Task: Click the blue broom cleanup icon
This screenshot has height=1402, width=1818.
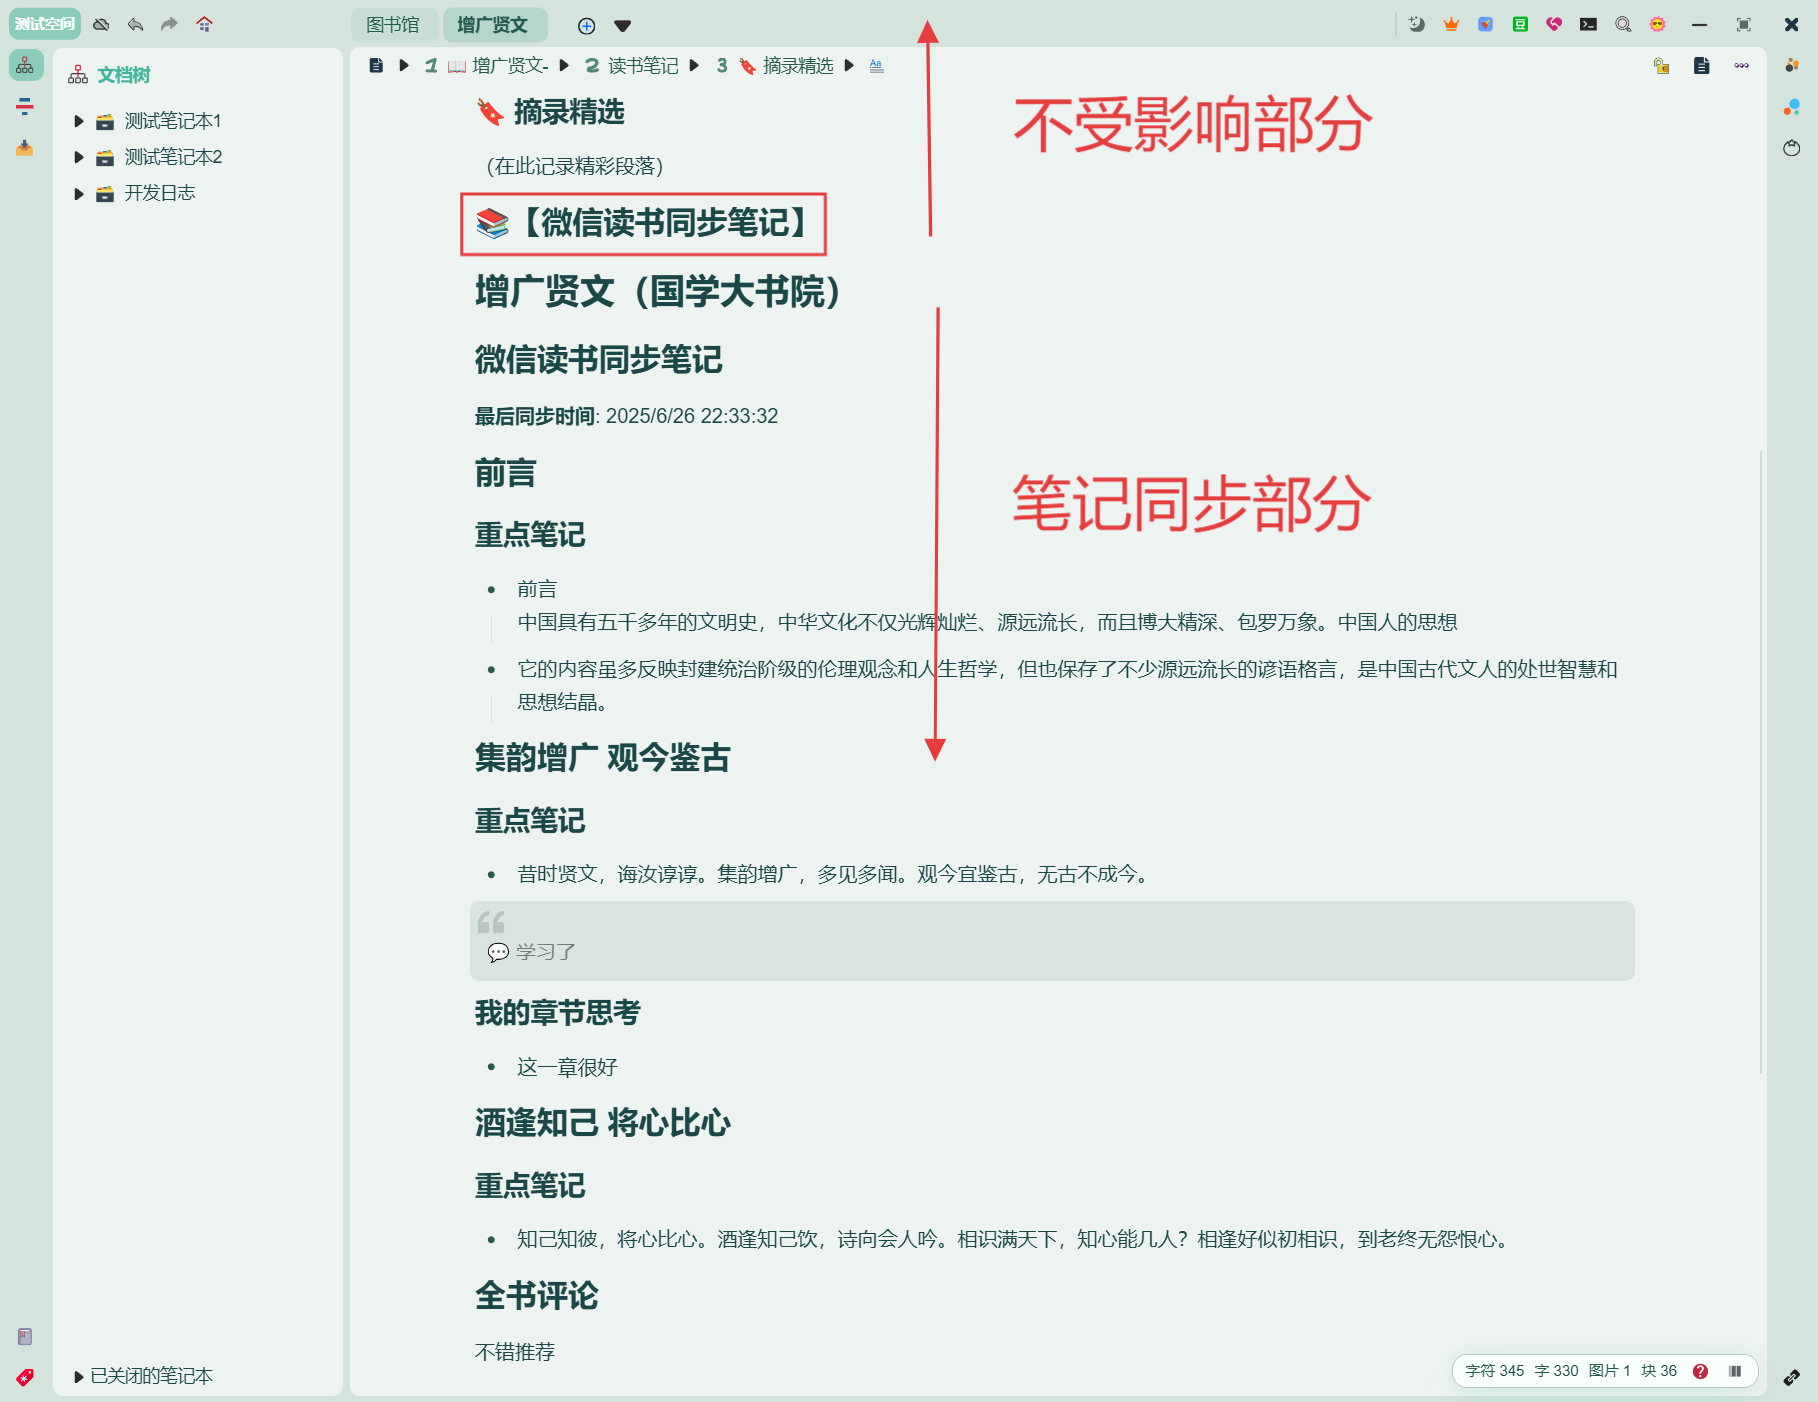Action: click(1486, 24)
